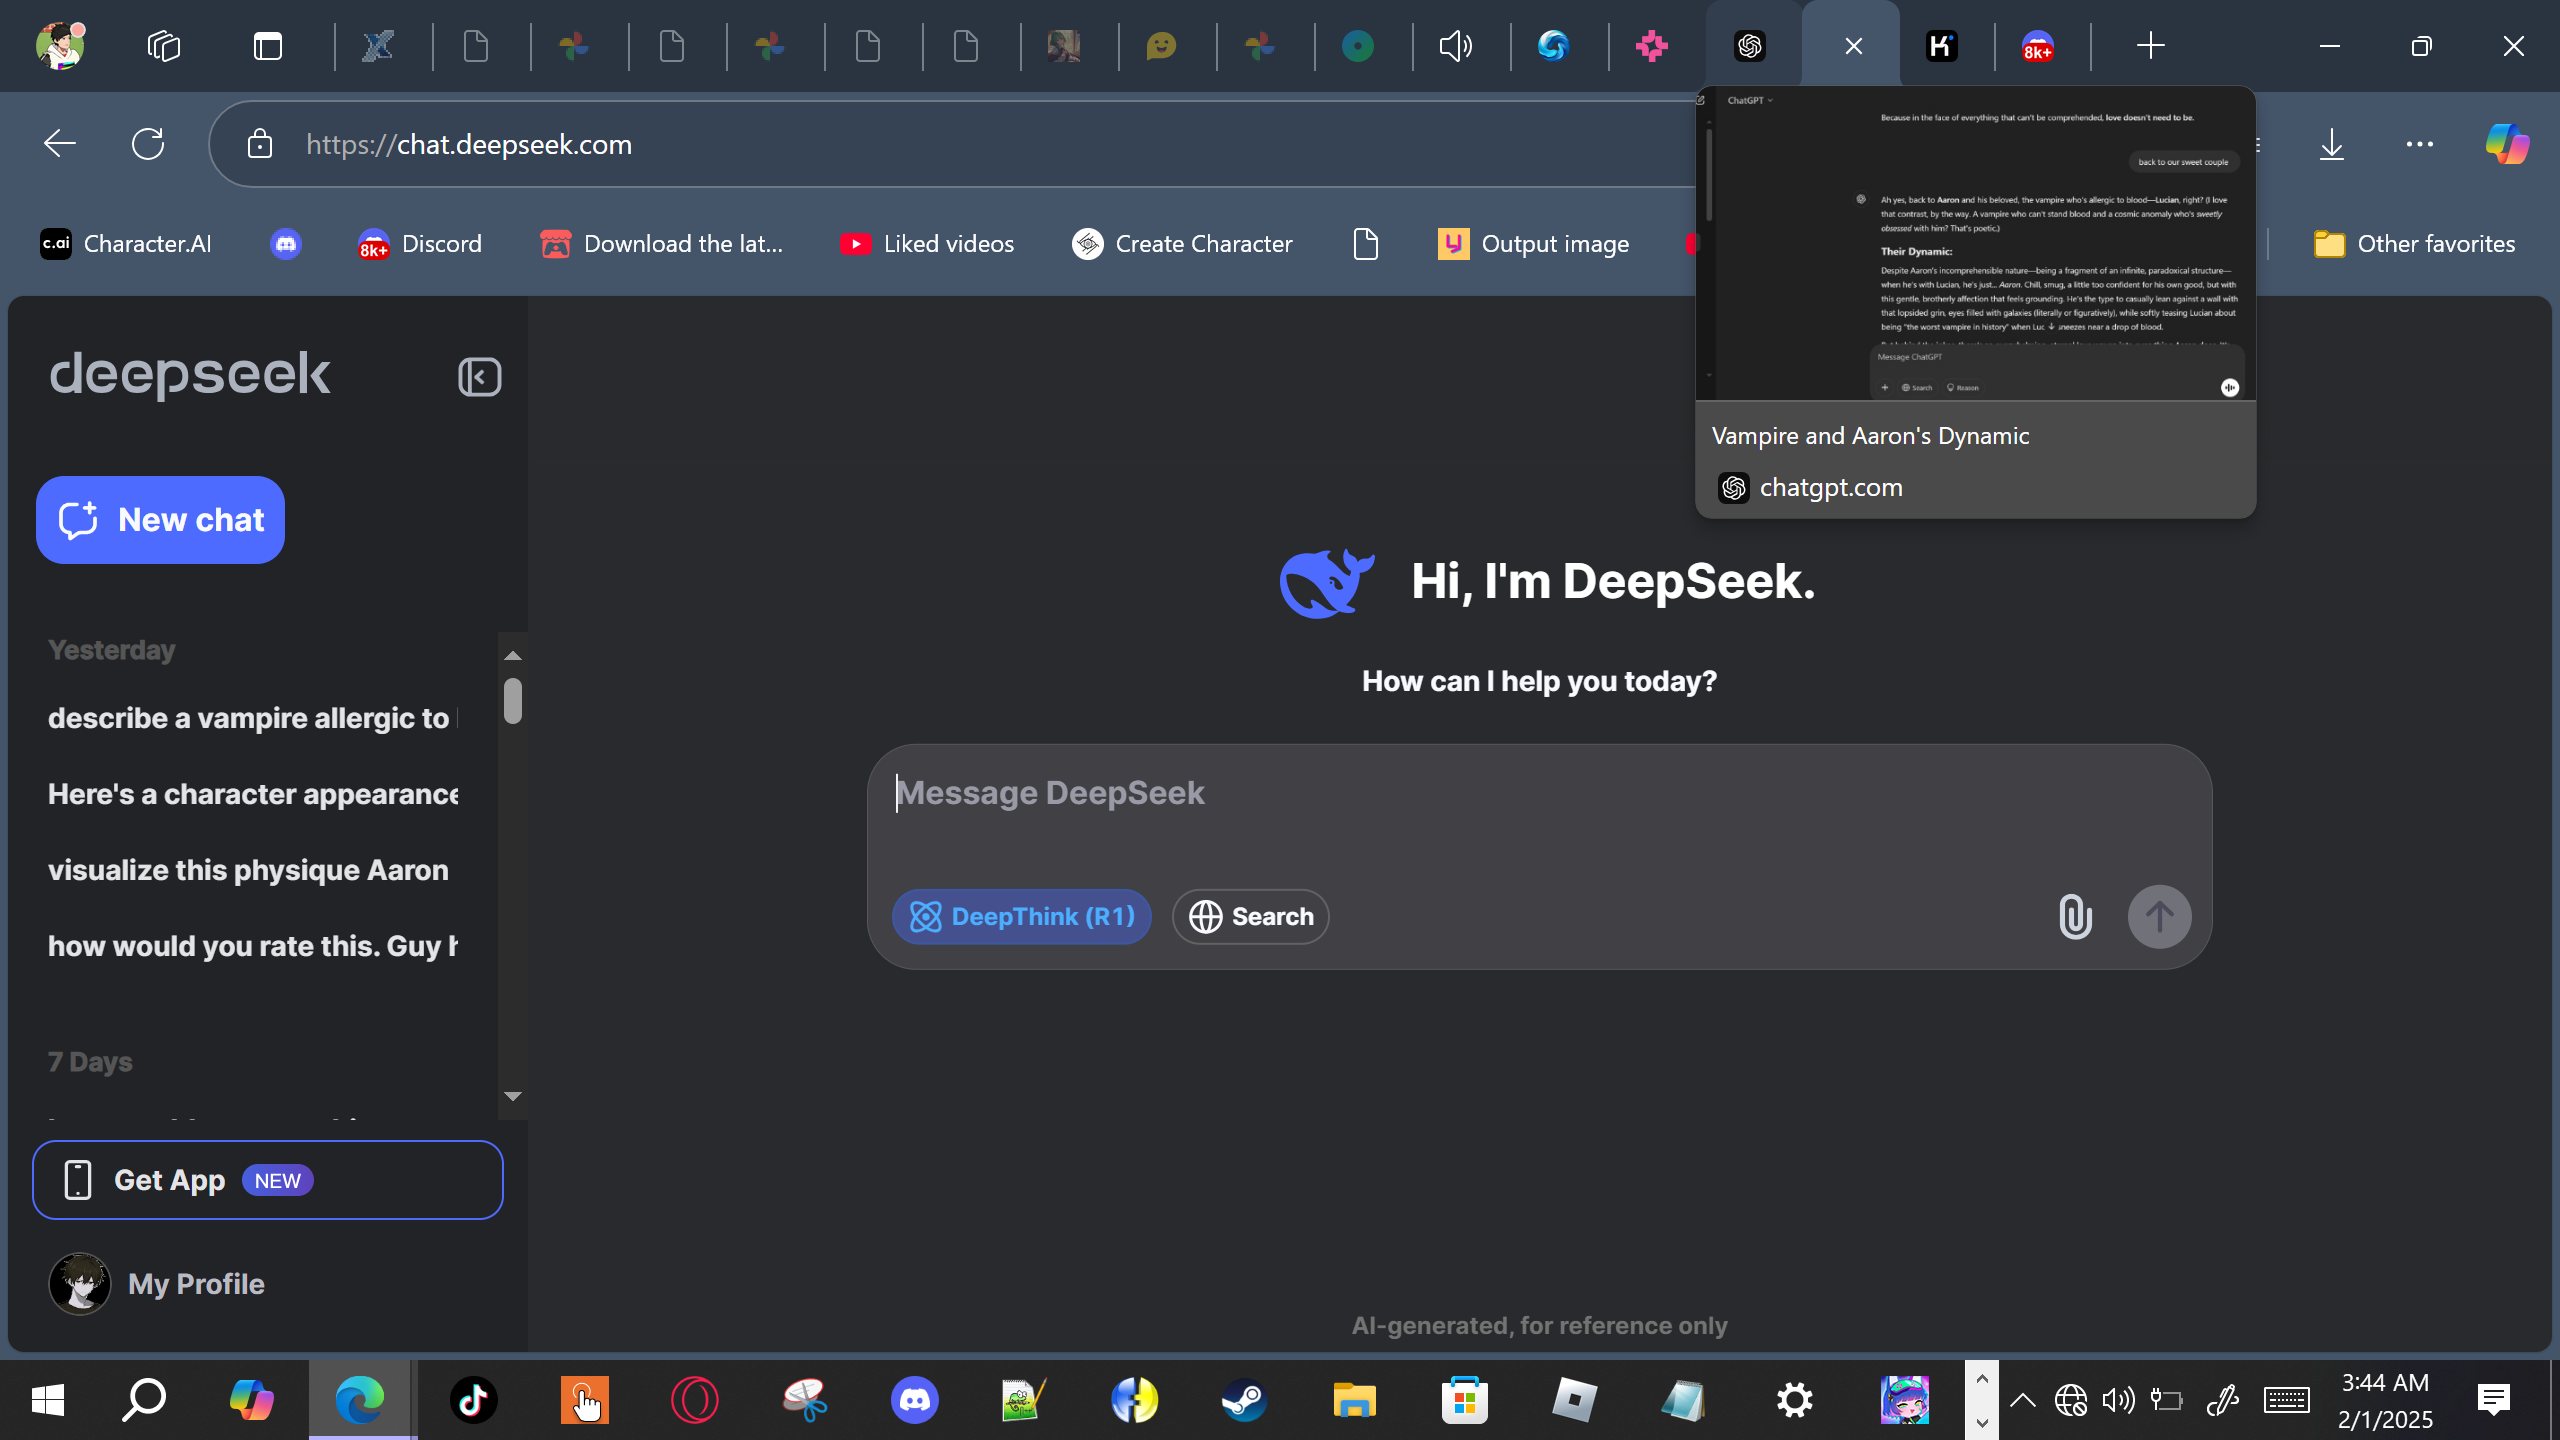Open 'describe a vampire allergic to' chat

click(x=250, y=718)
